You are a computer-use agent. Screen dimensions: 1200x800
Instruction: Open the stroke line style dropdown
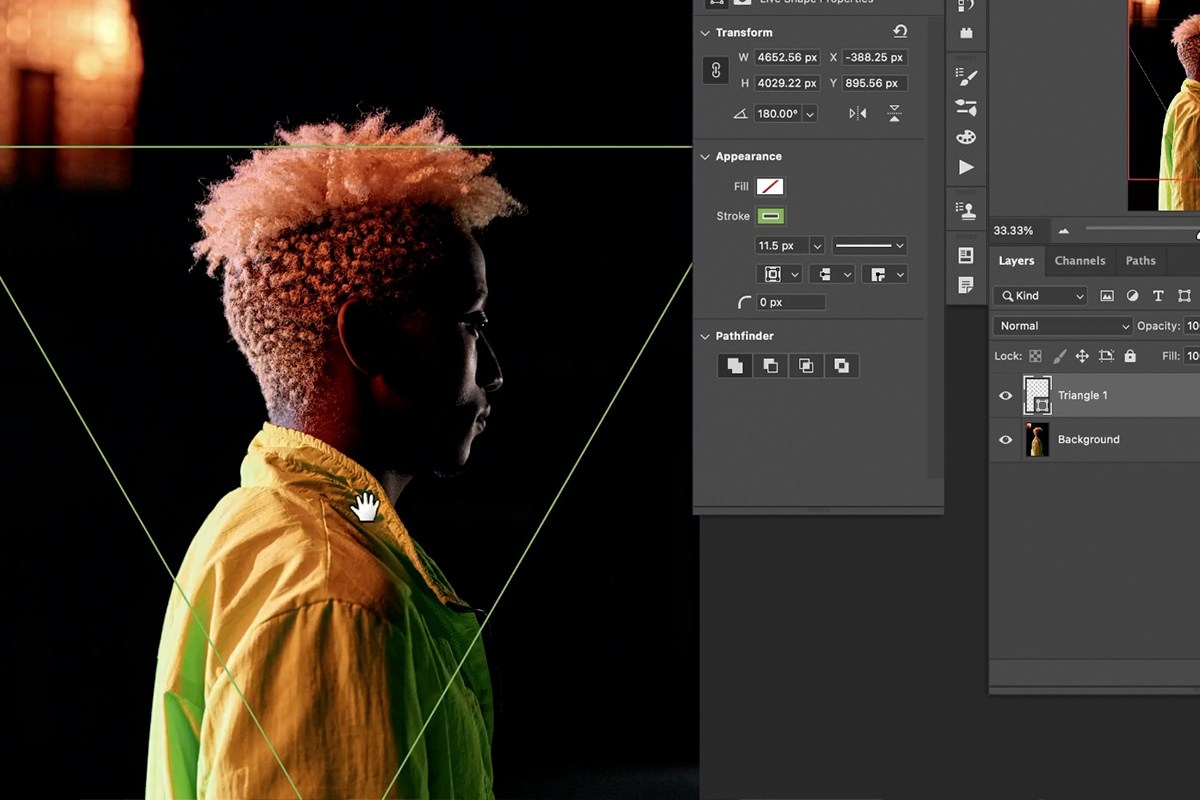click(870, 245)
